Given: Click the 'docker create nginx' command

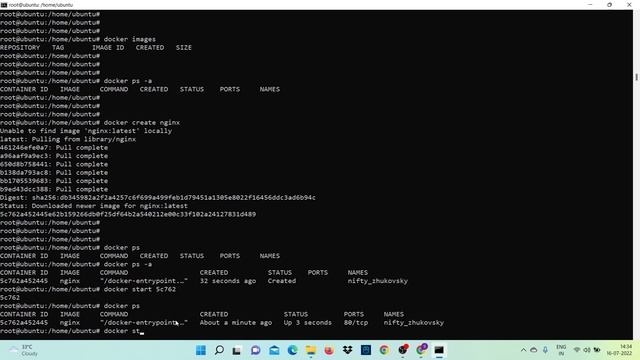Looking at the screenshot, I should 142,122.
